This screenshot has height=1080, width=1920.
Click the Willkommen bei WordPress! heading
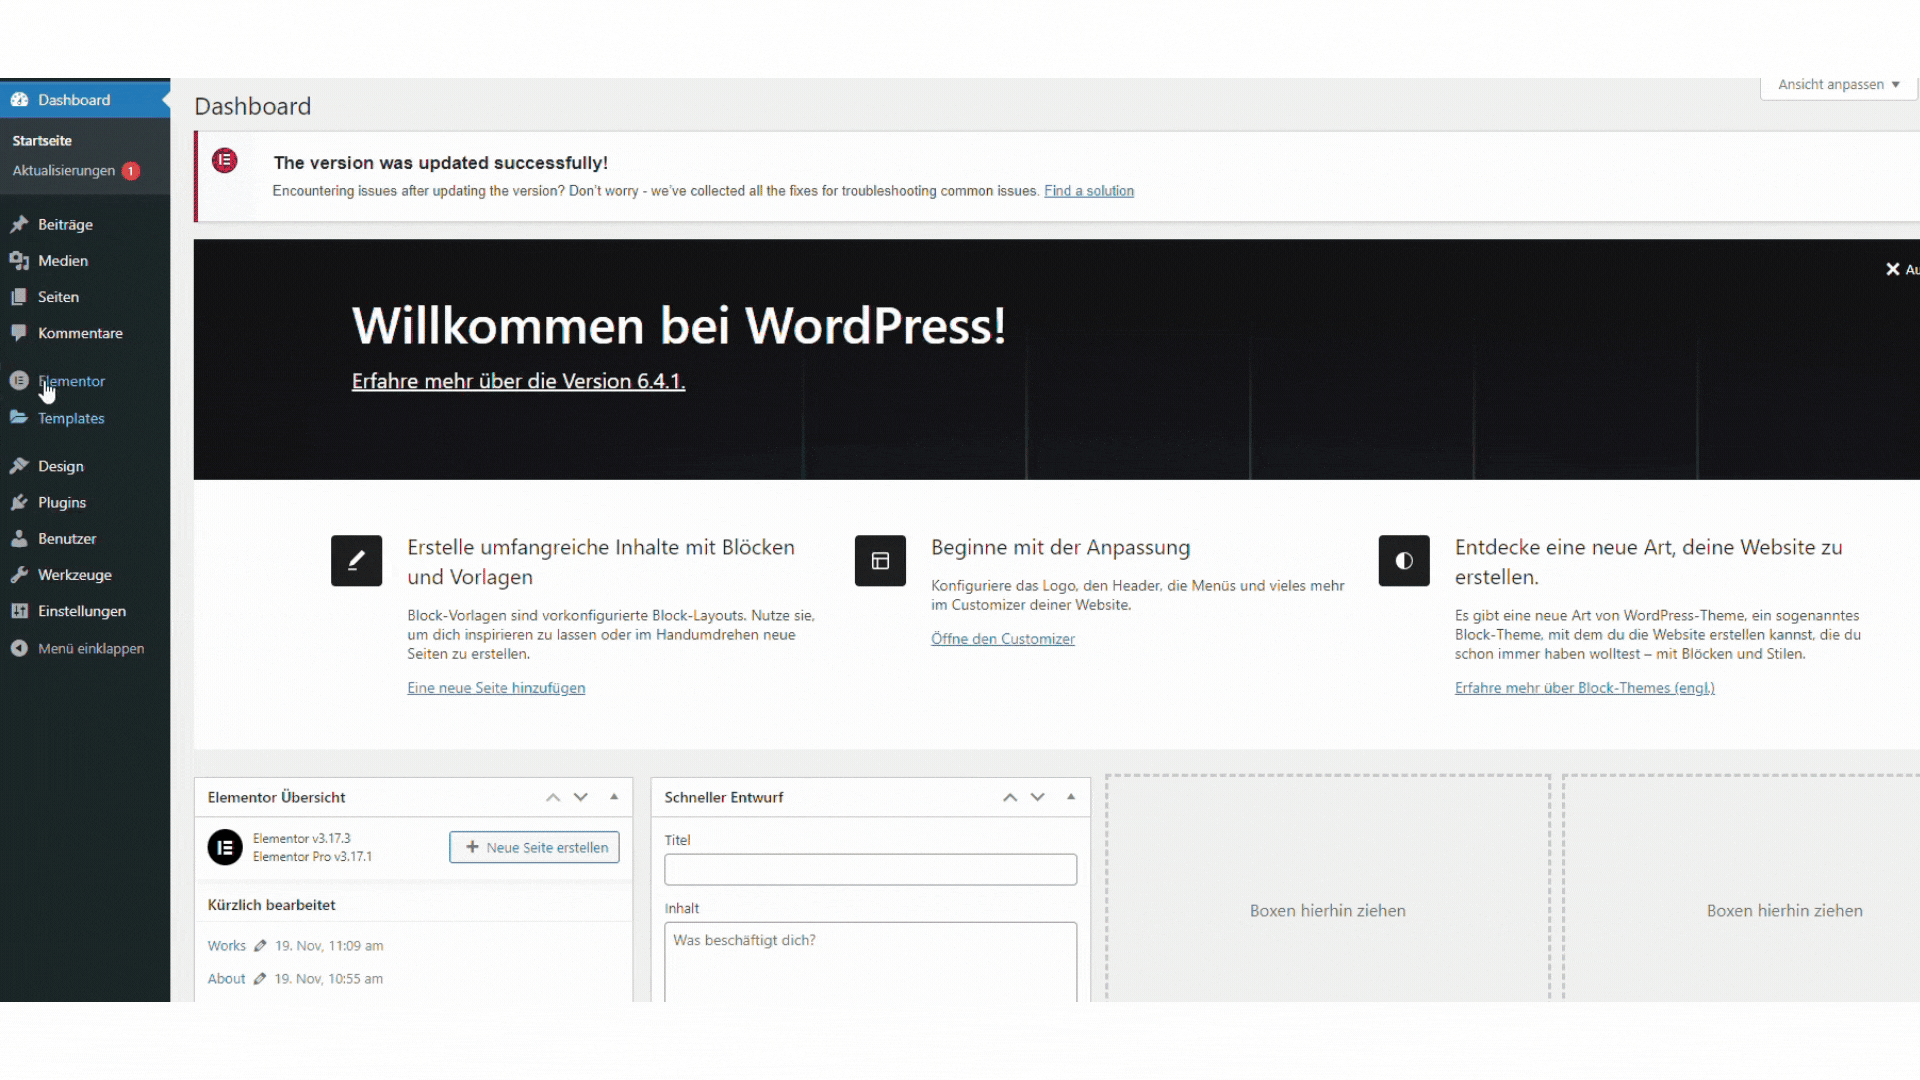click(679, 326)
